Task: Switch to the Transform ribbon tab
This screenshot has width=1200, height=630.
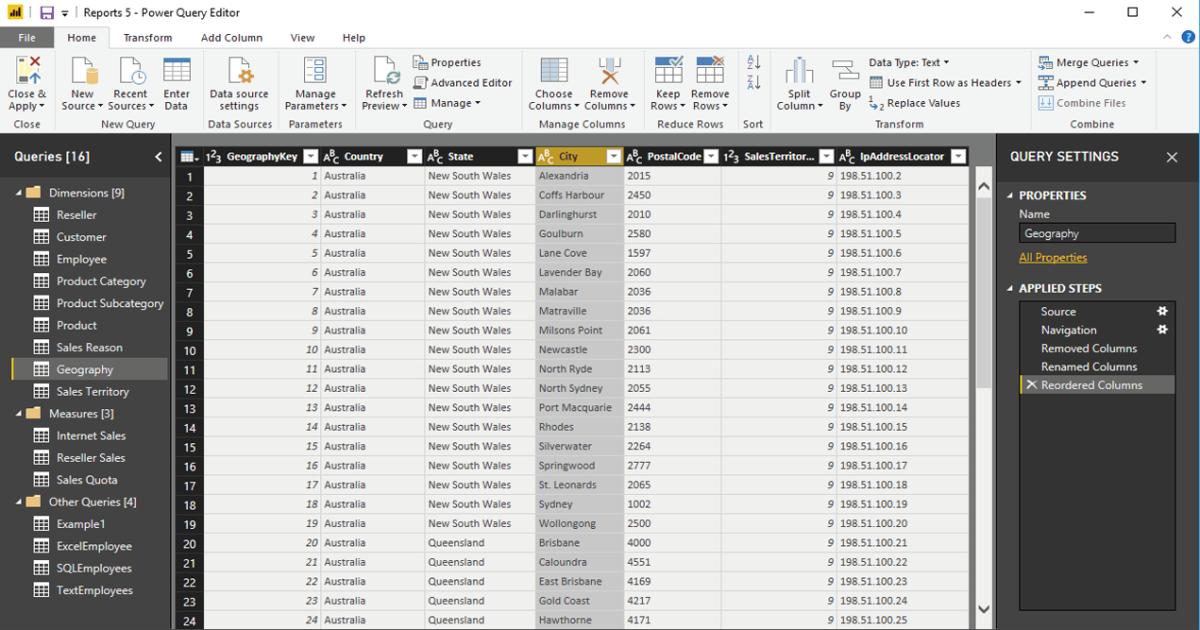Action: pos(148,37)
